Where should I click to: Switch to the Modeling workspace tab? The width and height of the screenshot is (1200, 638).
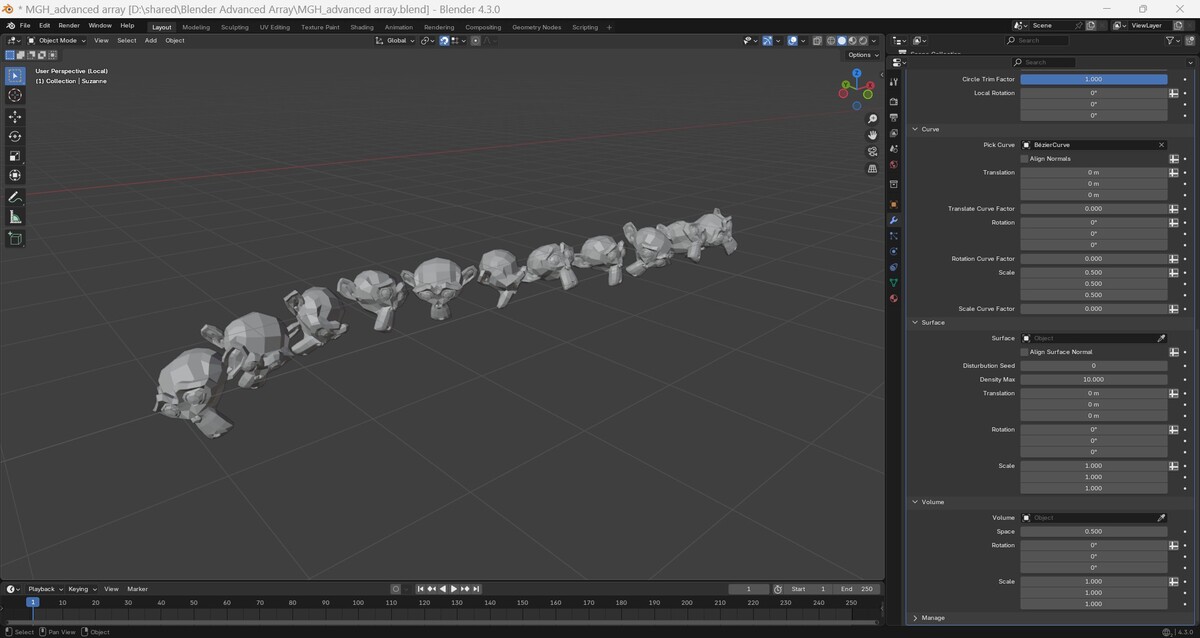(196, 27)
